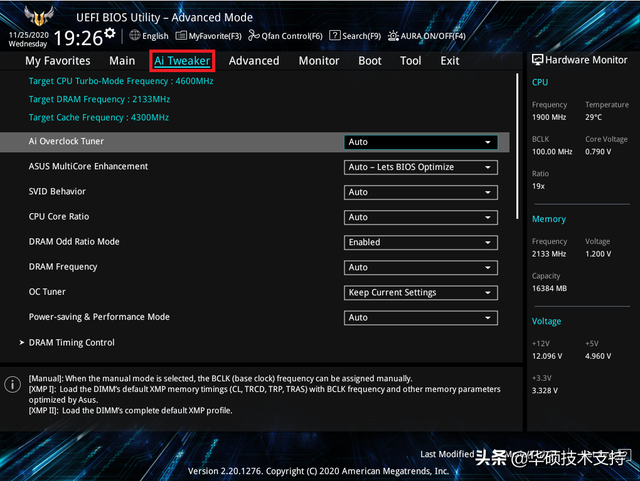
Task: Click the 3.328 V reading
Action: [x=545, y=391]
